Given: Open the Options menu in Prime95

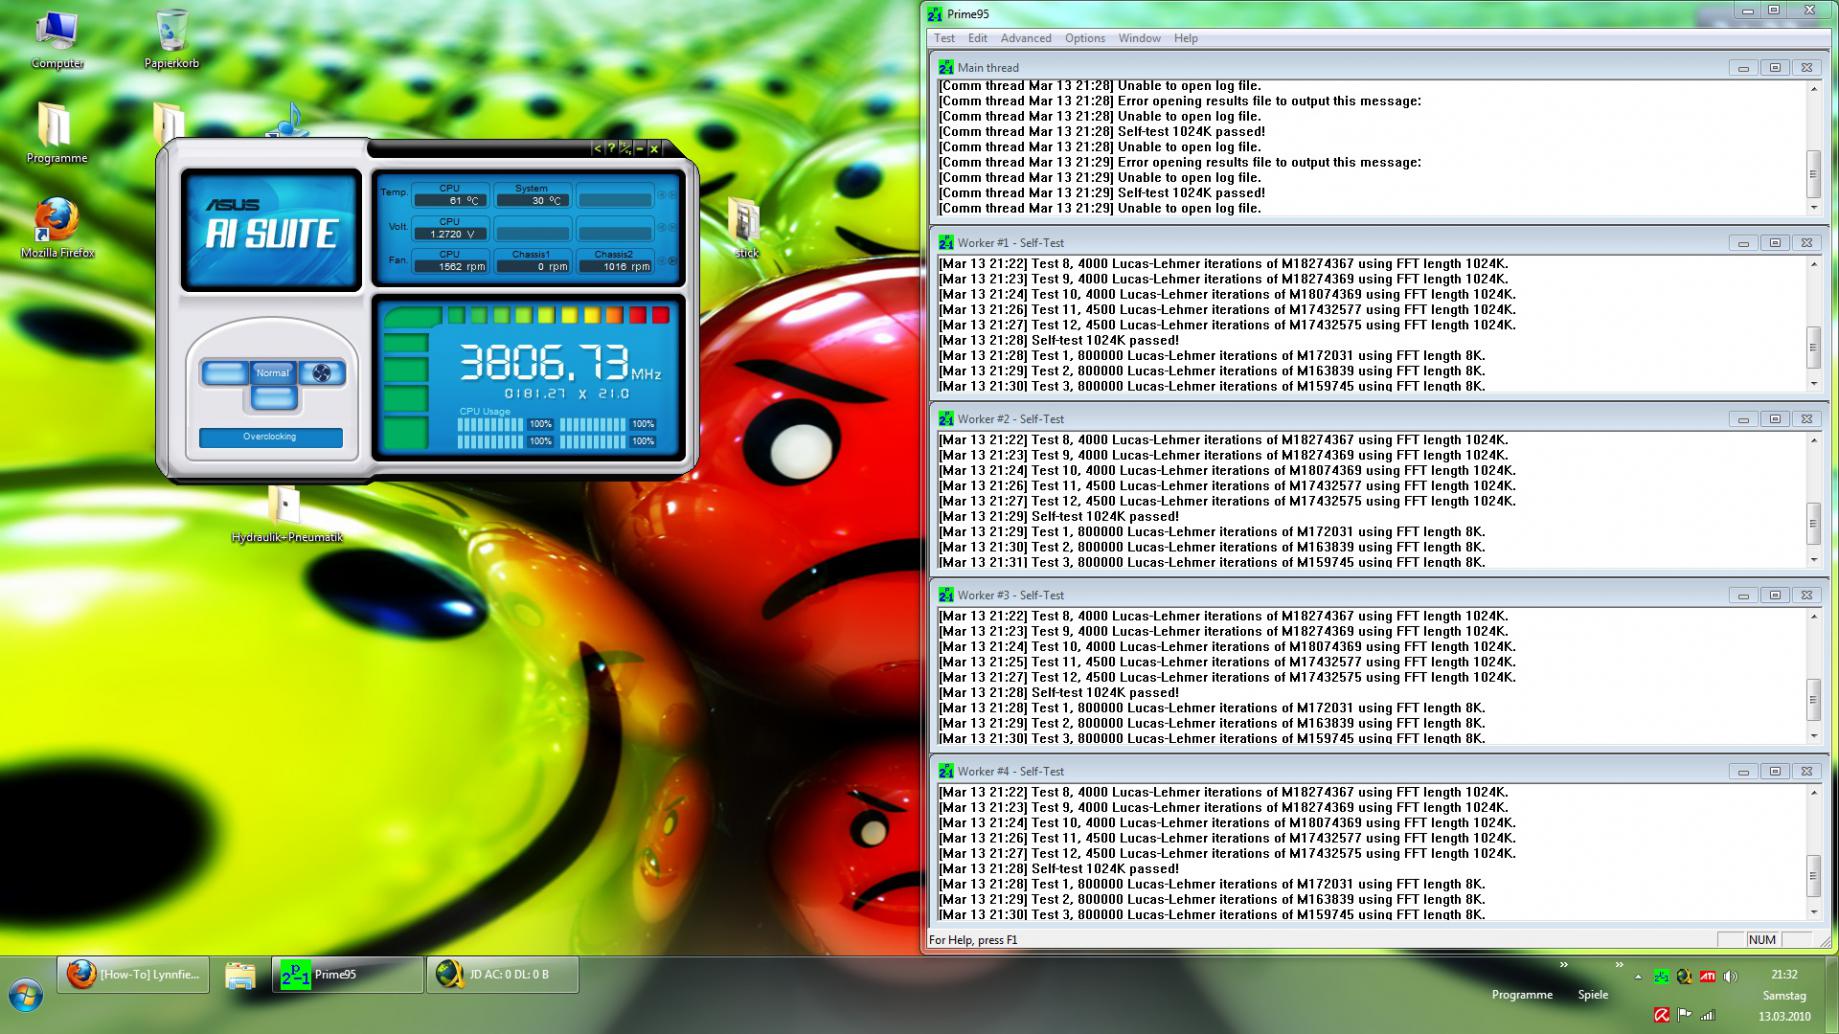Looking at the screenshot, I should (x=1085, y=38).
